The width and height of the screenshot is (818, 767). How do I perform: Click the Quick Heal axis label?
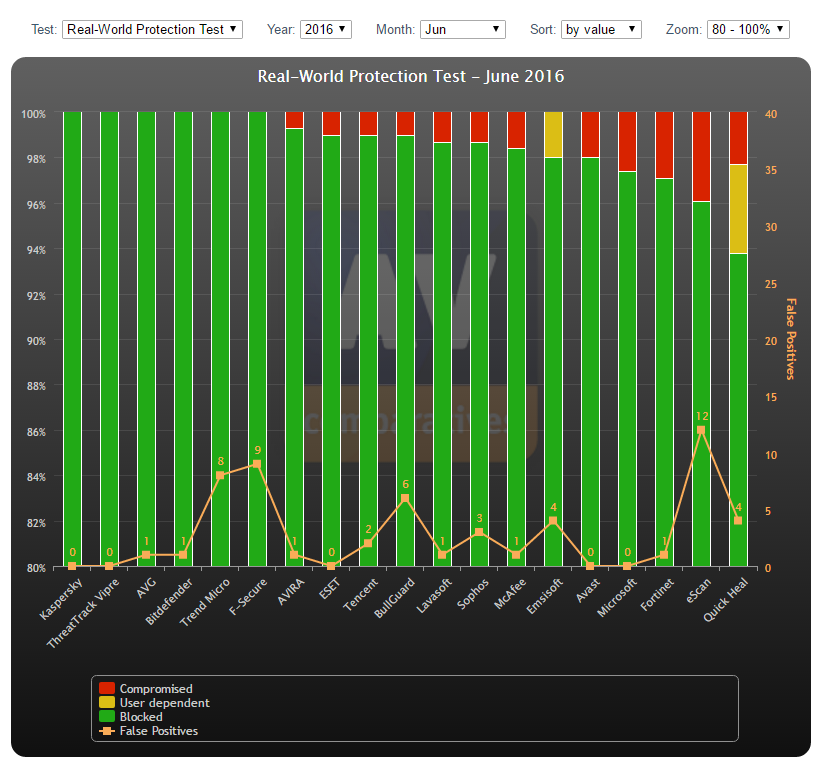point(726,600)
